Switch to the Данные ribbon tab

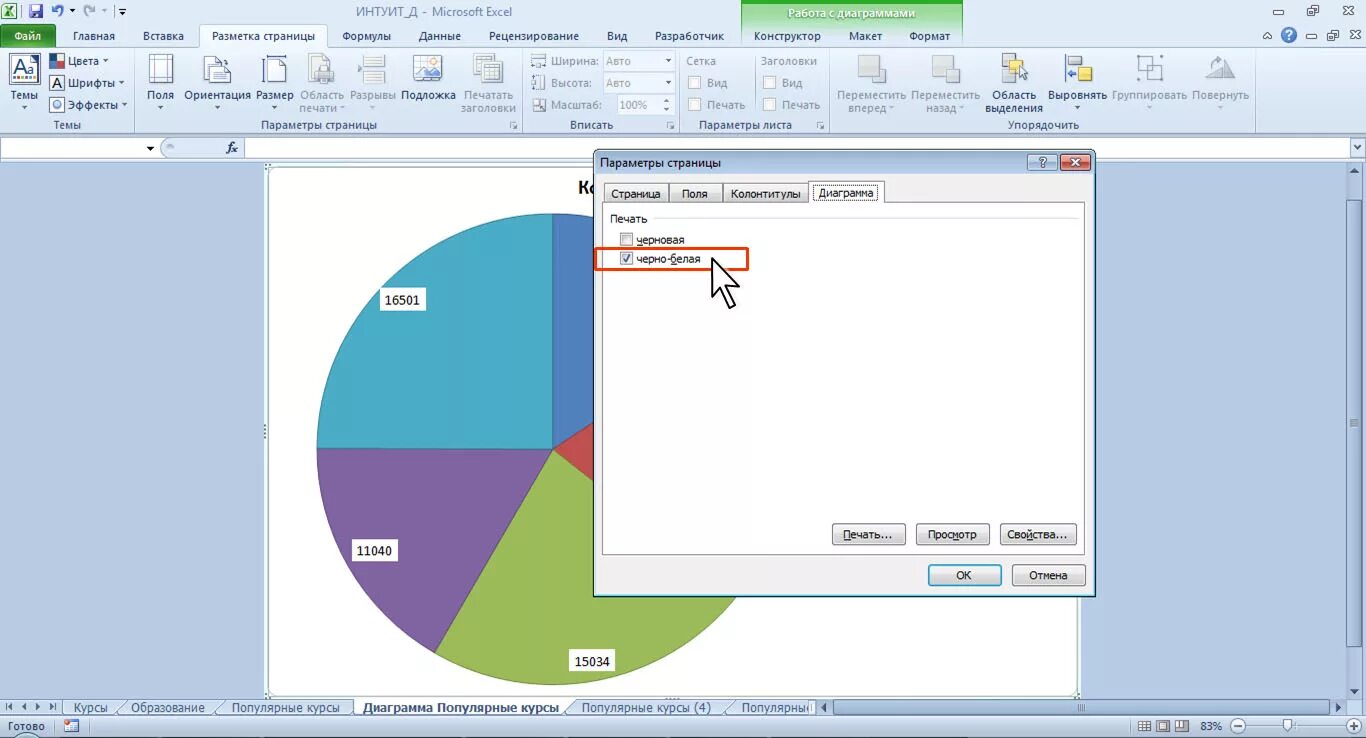pyautogui.click(x=440, y=36)
